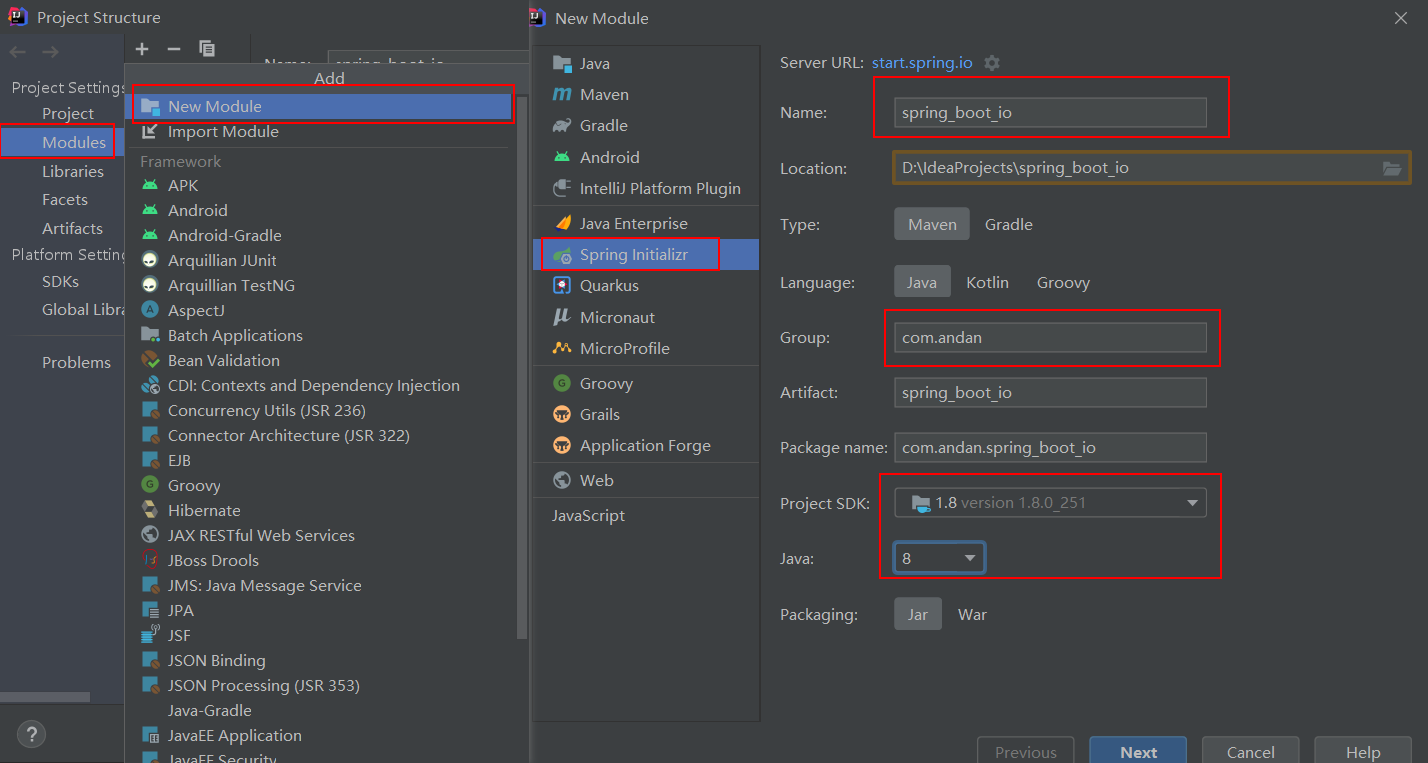This screenshot has height=763, width=1428.
Task: Open Spring Initializr settings gear
Action: point(991,63)
